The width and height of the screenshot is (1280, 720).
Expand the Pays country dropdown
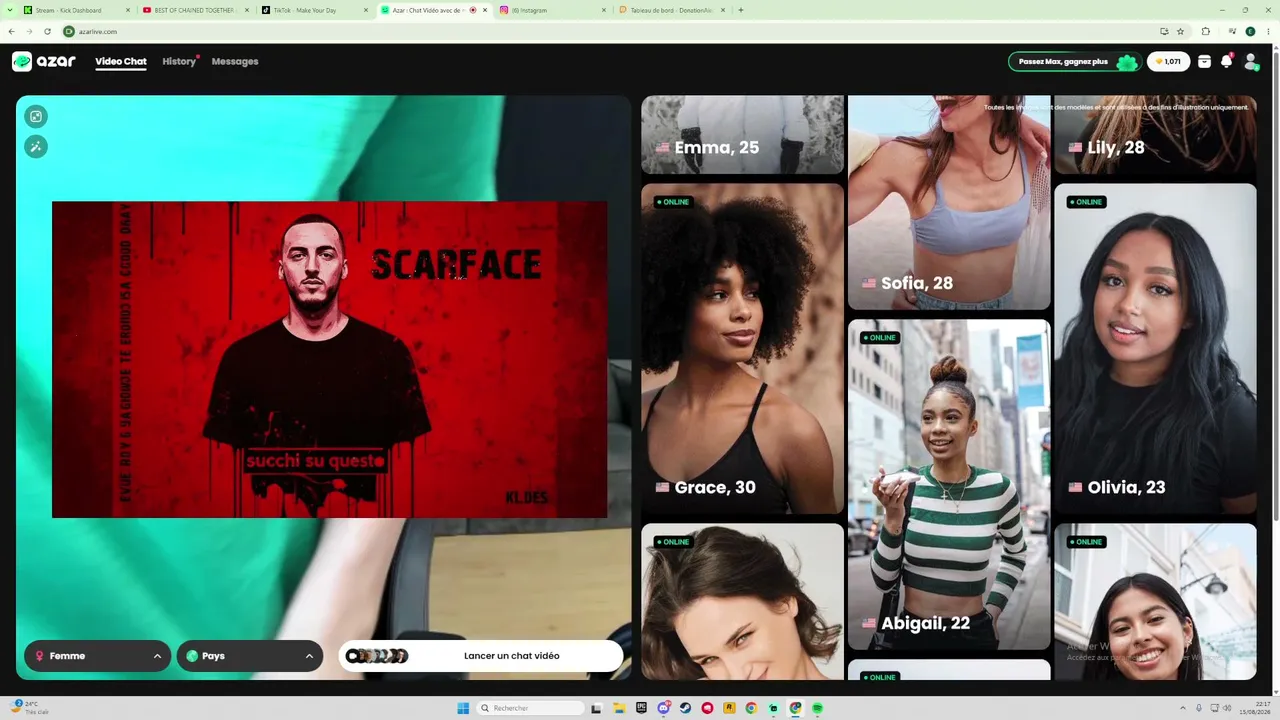[x=249, y=656]
